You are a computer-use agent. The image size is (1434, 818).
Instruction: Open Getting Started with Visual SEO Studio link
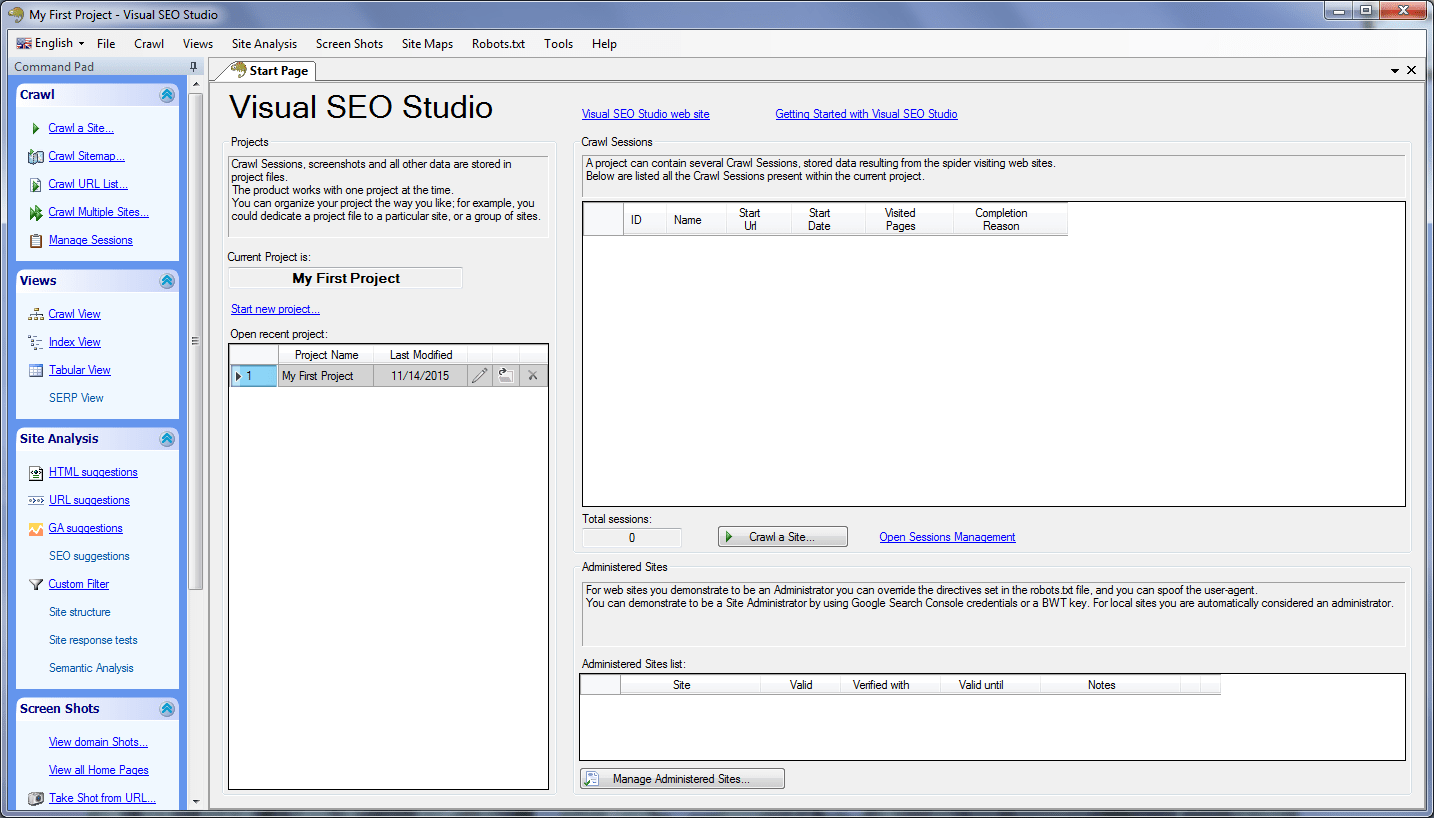click(866, 114)
